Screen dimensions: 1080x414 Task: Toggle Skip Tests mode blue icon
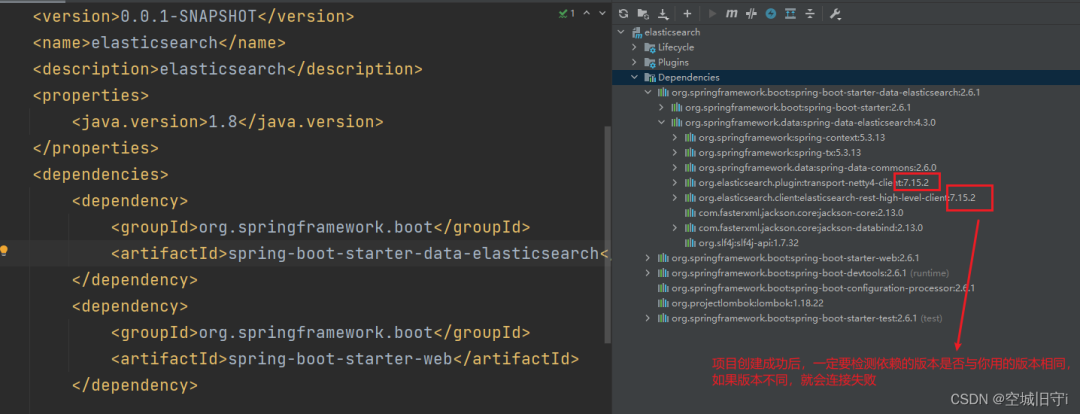coord(771,14)
